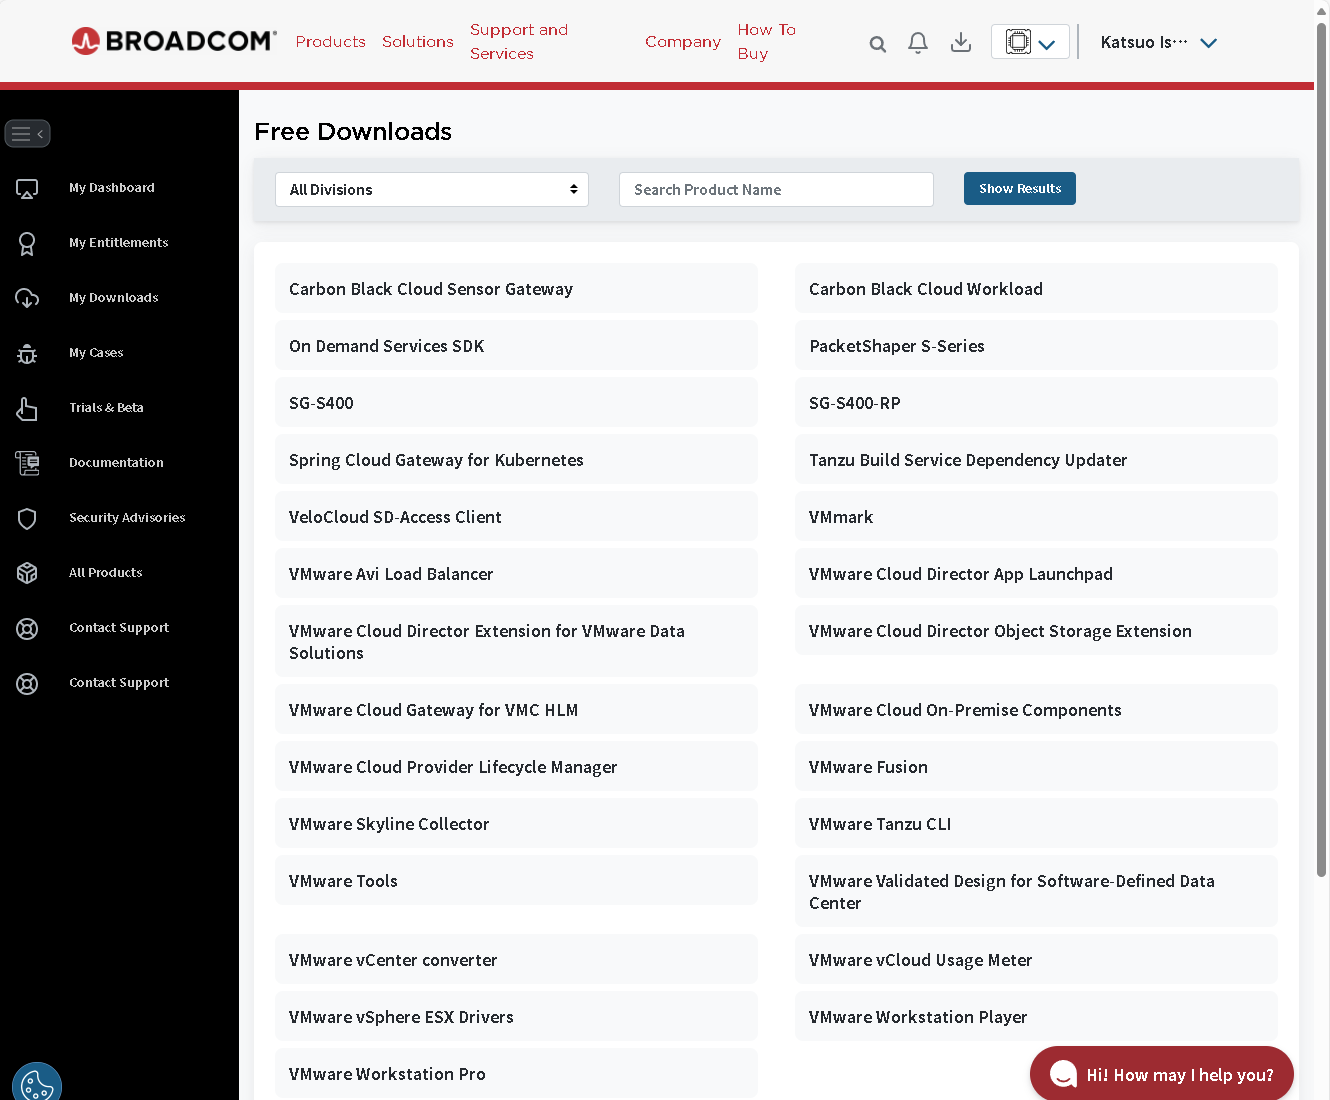Select VMware Cloud Director App Launchpad

point(1036,574)
